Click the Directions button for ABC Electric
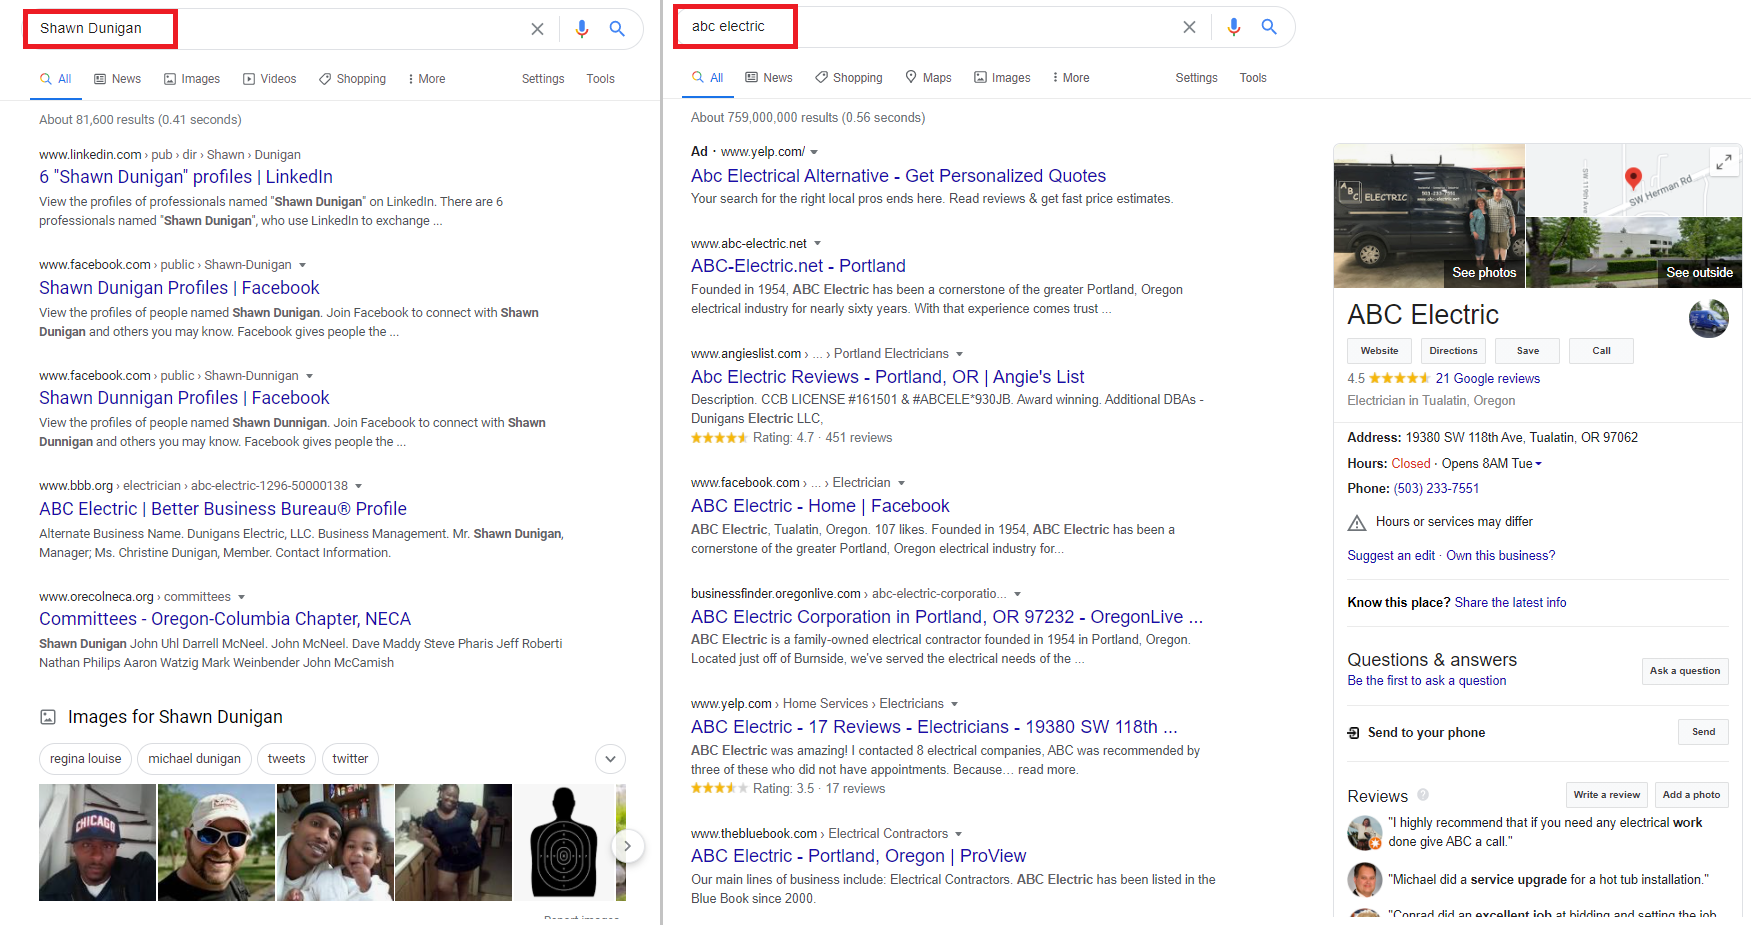This screenshot has width=1752, height=925. [x=1453, y=351]
